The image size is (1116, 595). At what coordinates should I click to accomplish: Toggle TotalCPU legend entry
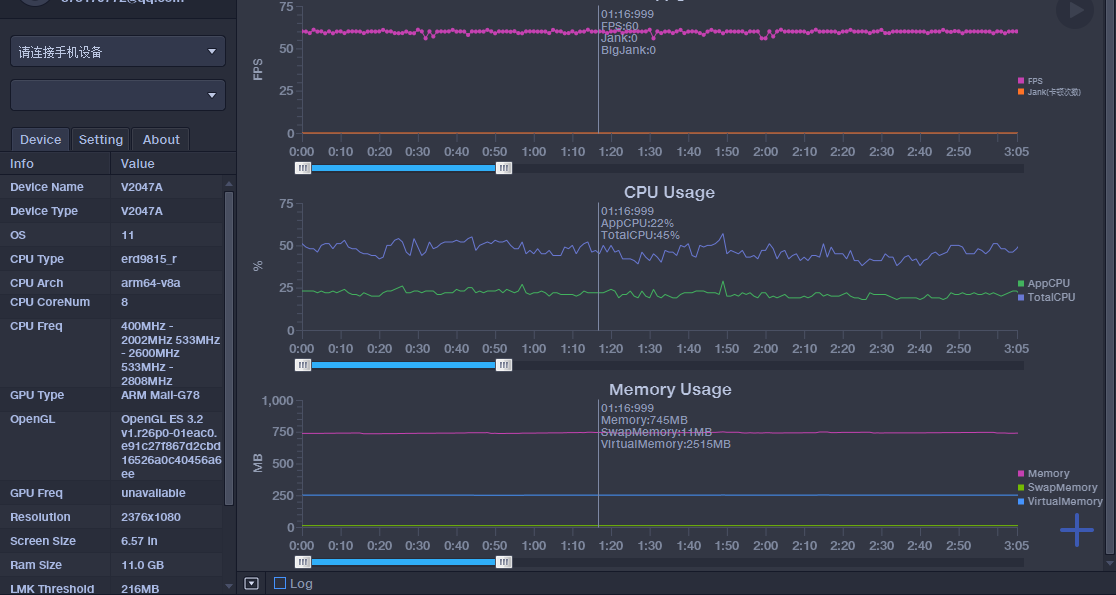tap(1021, 297)
